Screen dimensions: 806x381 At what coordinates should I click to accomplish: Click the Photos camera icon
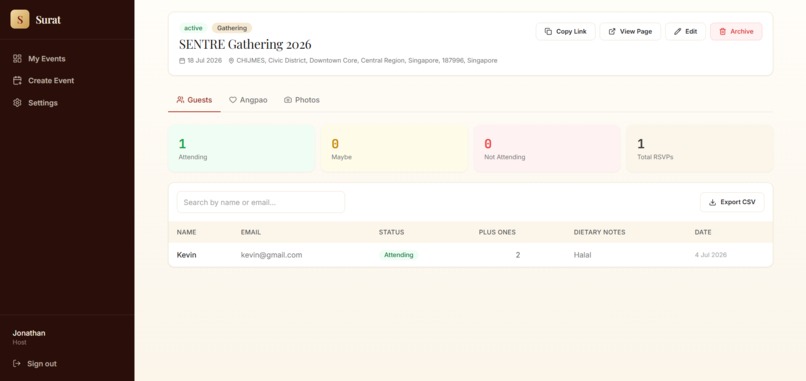[x=288, y=100]
